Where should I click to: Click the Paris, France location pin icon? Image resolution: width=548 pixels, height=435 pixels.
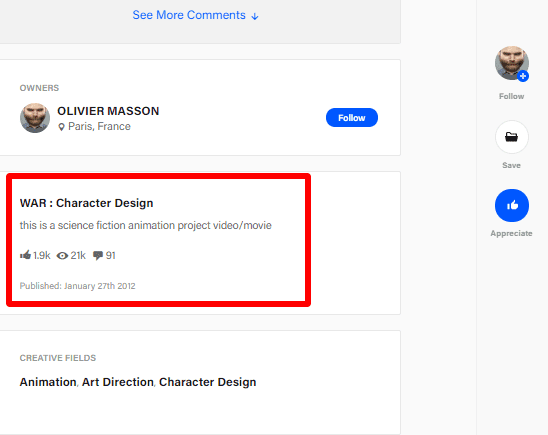(61, 127)
